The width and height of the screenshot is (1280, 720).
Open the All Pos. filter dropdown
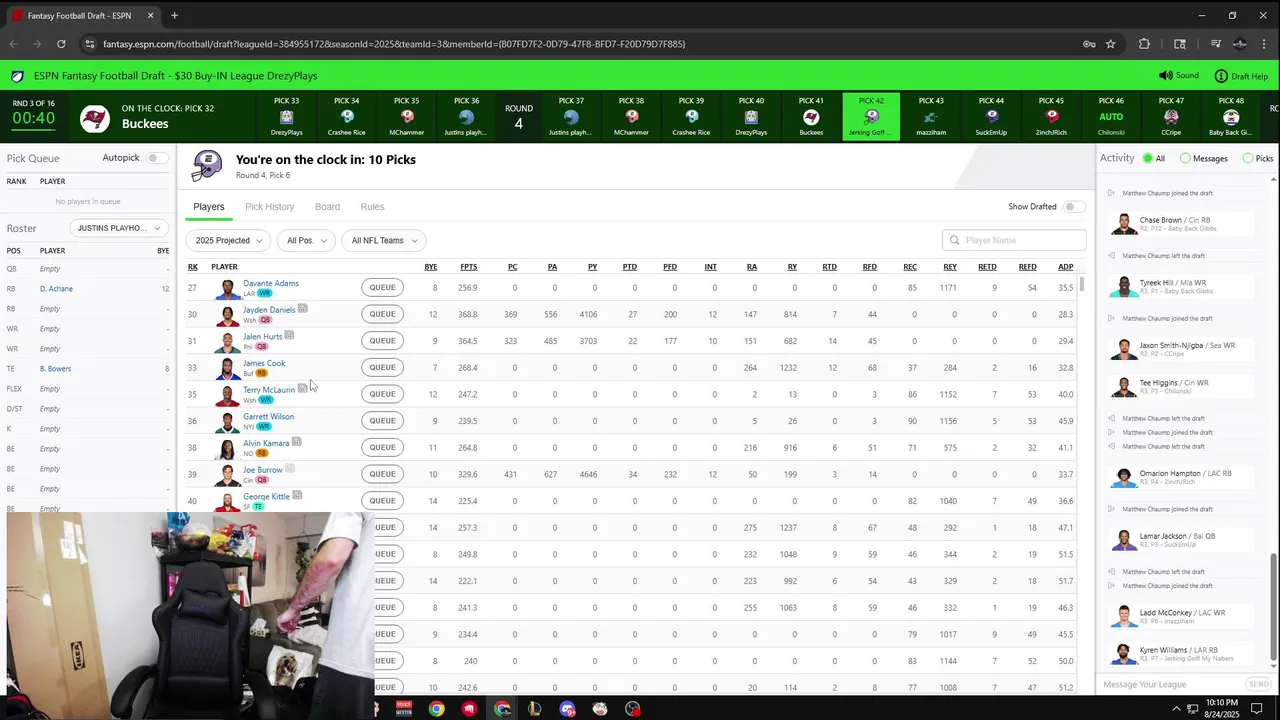(x=306, y=240)
